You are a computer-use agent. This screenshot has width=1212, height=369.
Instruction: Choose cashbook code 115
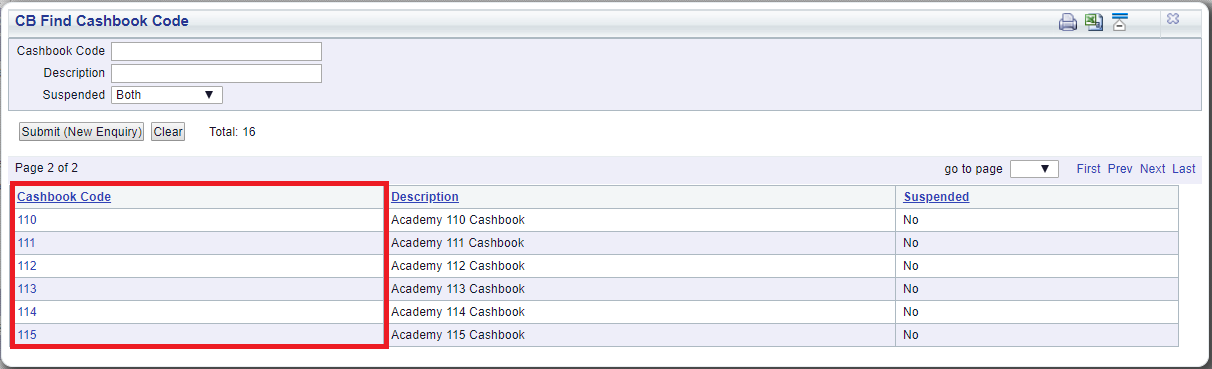(27, 335)
